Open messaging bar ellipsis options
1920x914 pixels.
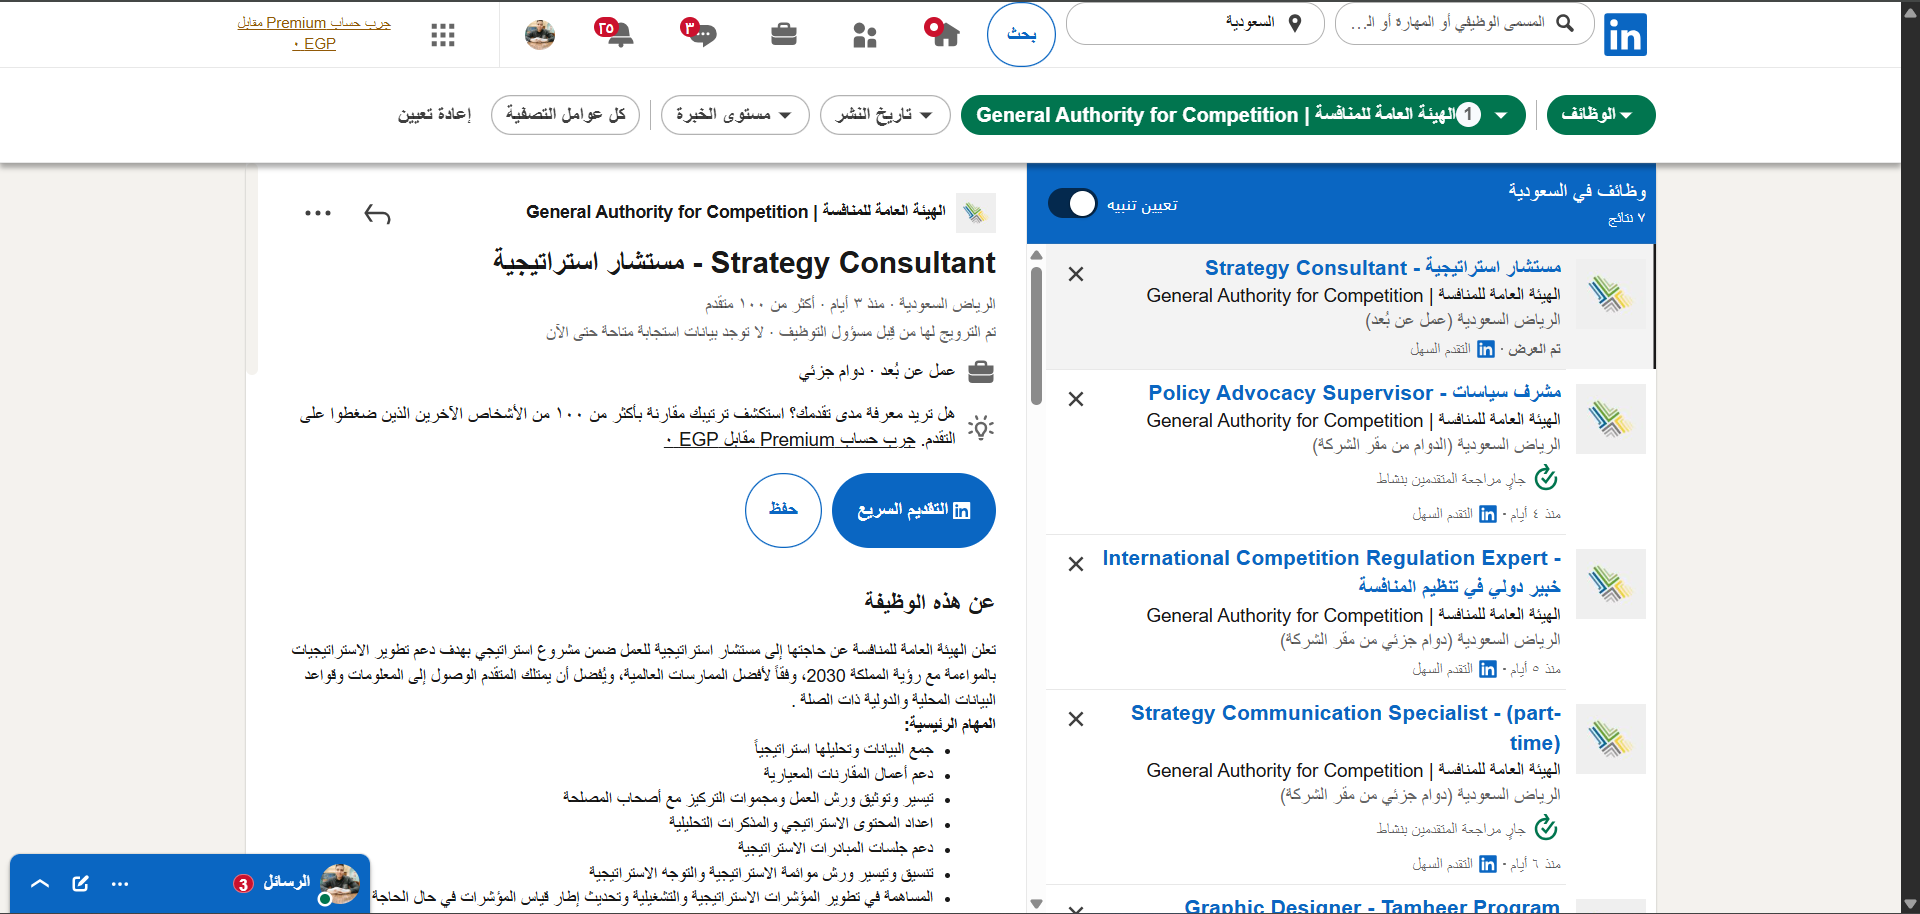[120, 884]
